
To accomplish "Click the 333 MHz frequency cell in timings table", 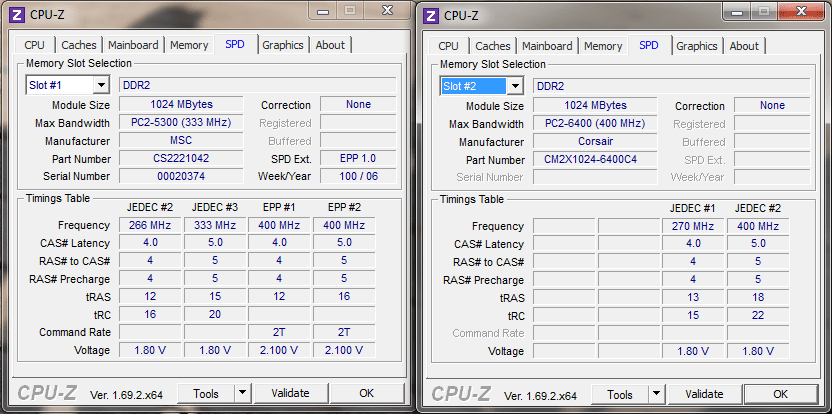I will (x=215, y=225).
